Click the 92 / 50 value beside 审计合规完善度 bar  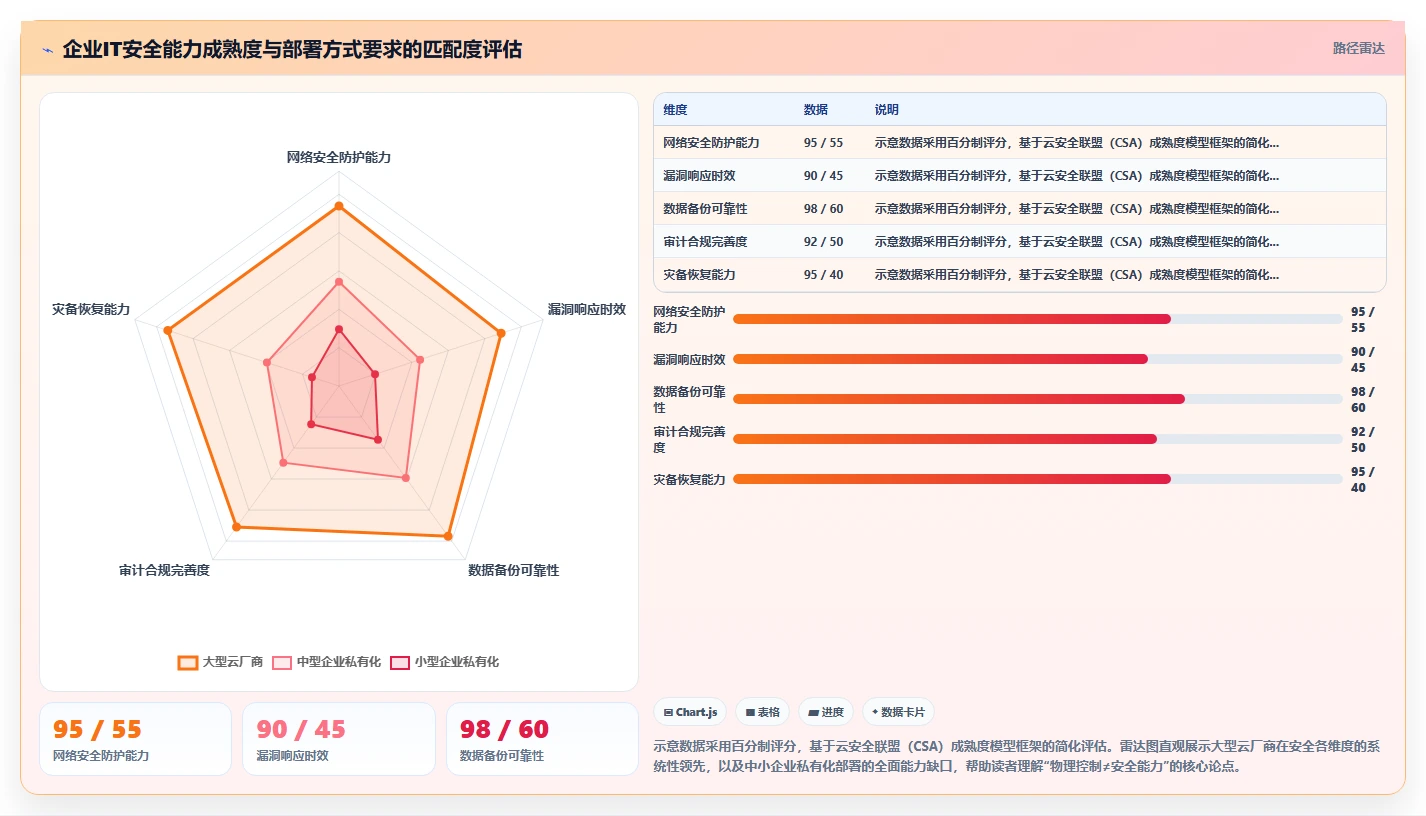(1363, 439)
